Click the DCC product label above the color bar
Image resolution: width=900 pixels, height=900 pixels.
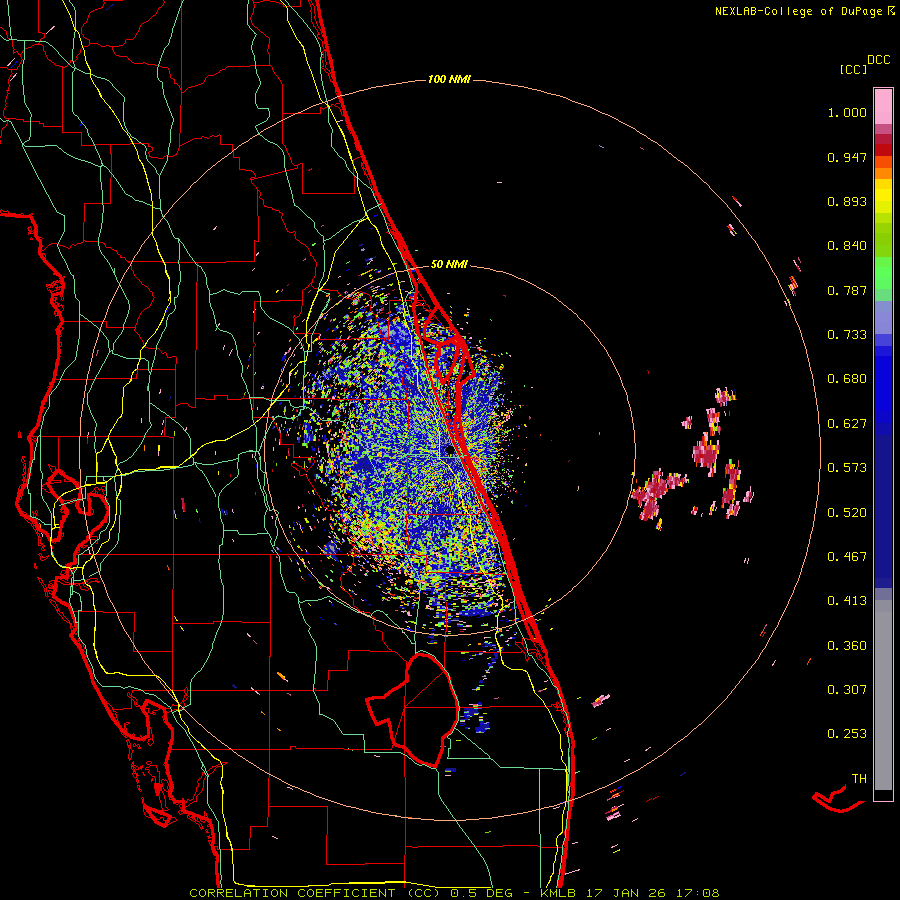(878, 60)
